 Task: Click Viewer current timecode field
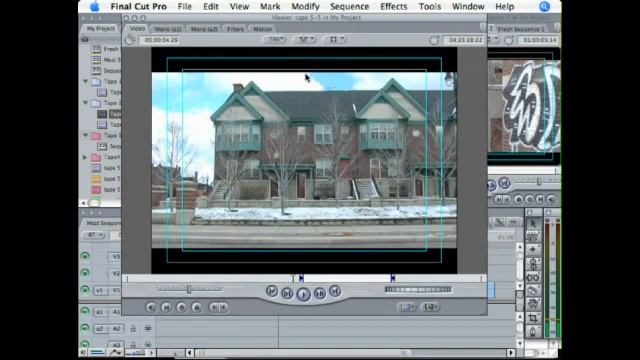coord(465,40)
